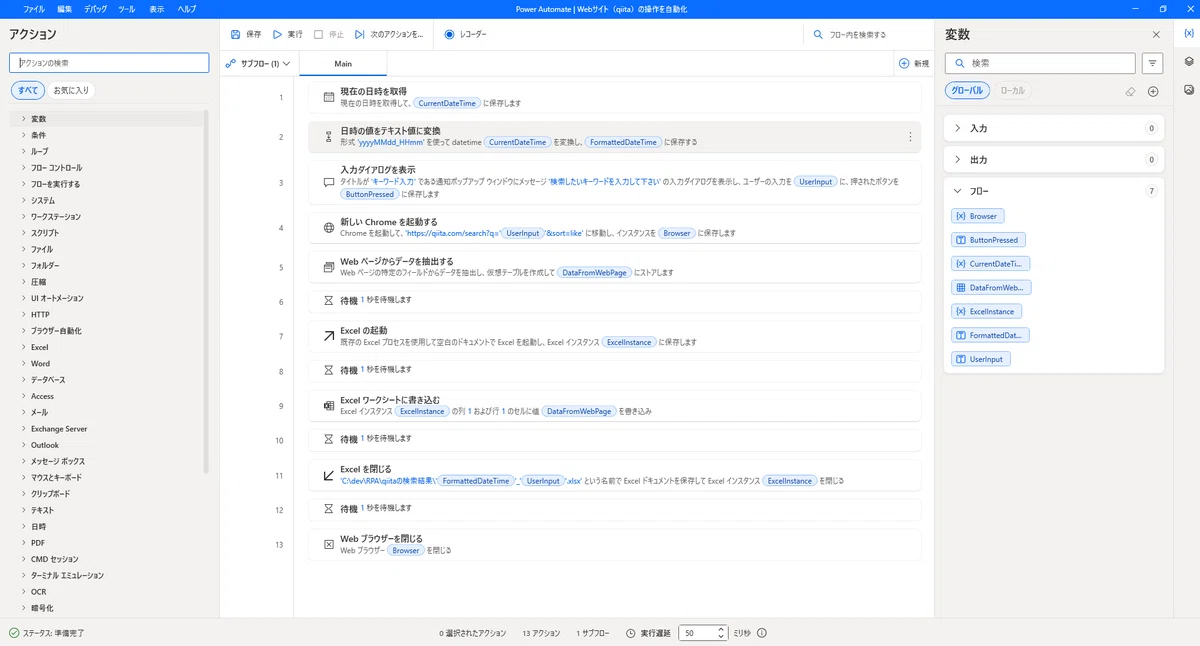The height and width of the screenshot is (646, 1200).
Task: Open the ツール menu
Action: pyautogui.click(x=127, y=8)
